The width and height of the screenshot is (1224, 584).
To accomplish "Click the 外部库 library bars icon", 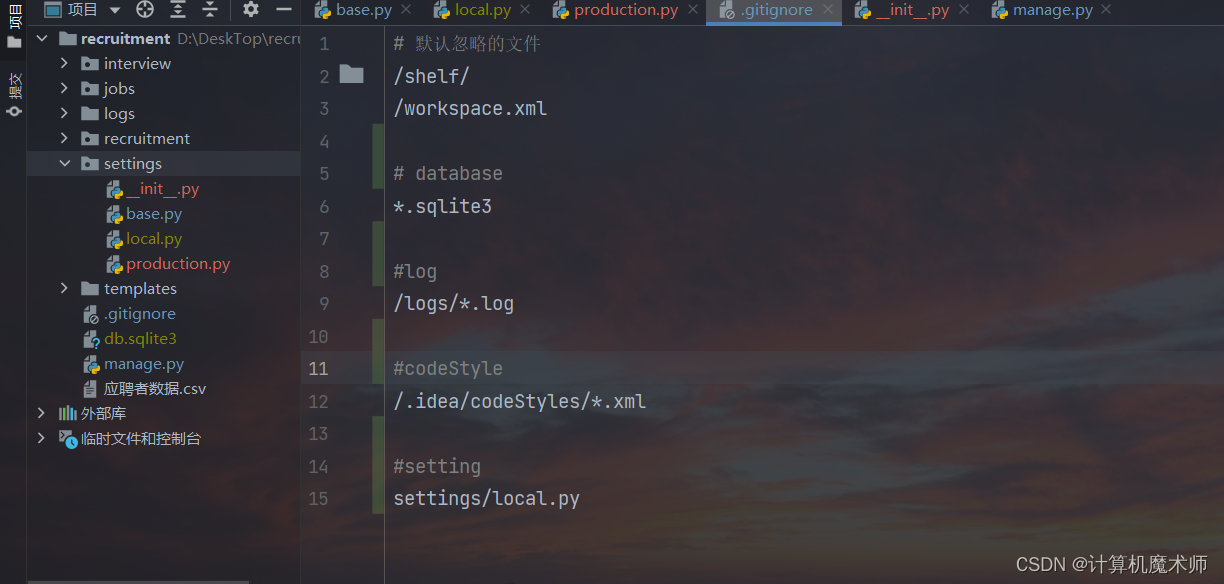I will [67, 413].
